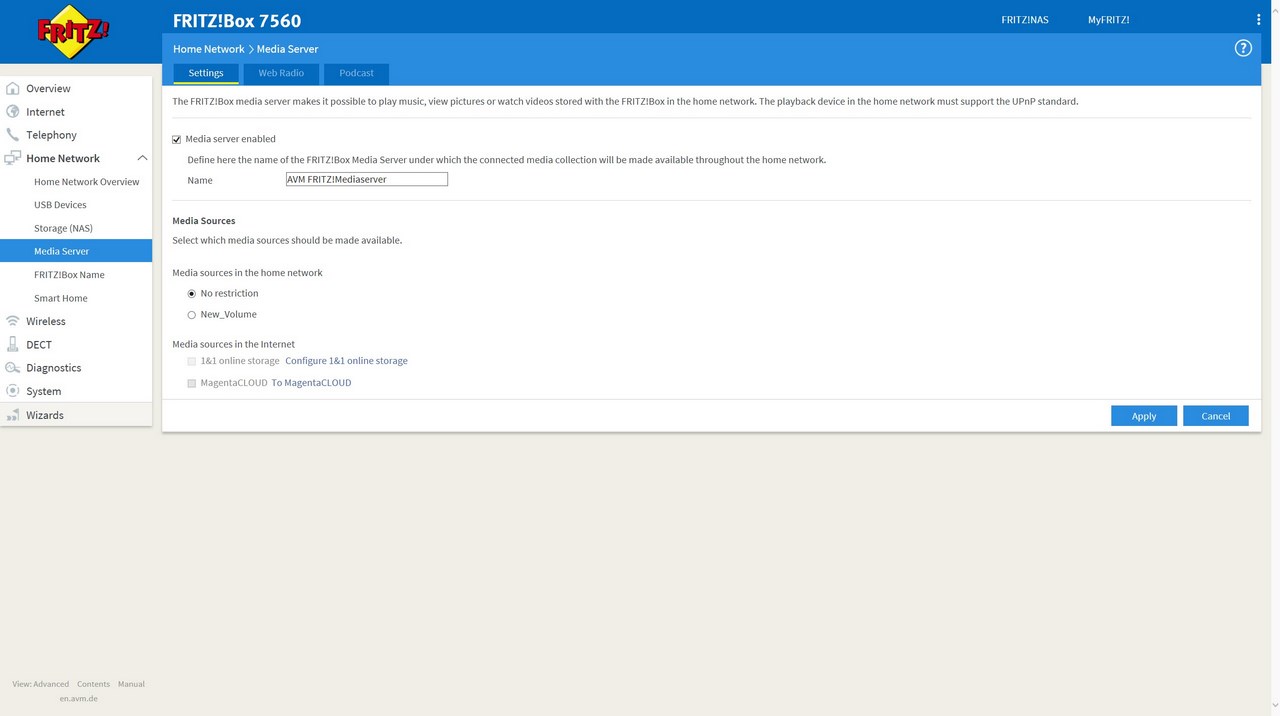The height and width of the screenshot is (716, 1280).
Task: Disable the Media server enabled checkbox
Action: tap(177, 139)
